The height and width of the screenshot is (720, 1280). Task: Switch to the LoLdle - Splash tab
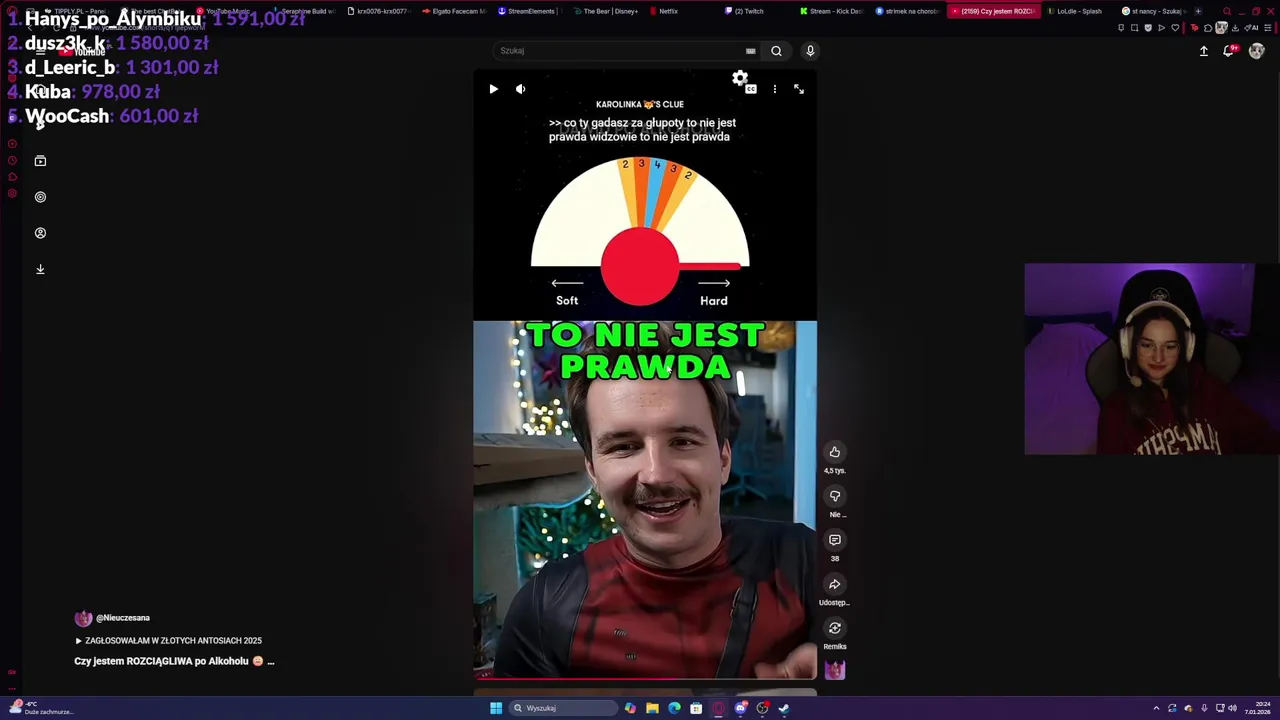click(x=1080, y=11)
